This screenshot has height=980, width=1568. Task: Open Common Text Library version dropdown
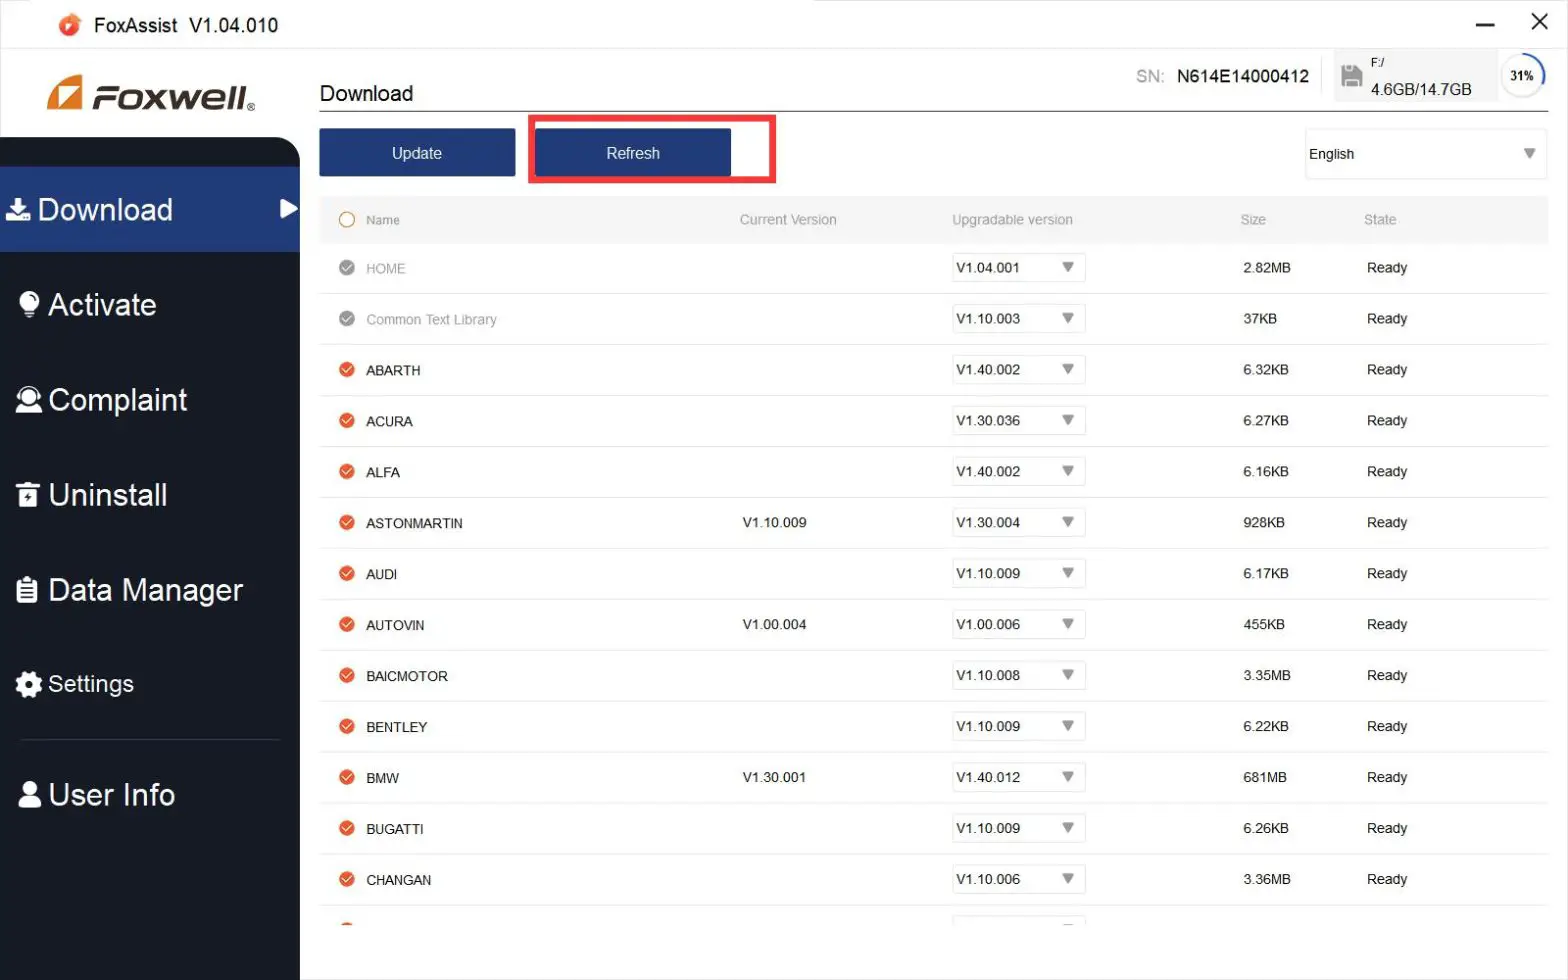pyautogui.click(x=1018, y=318)
